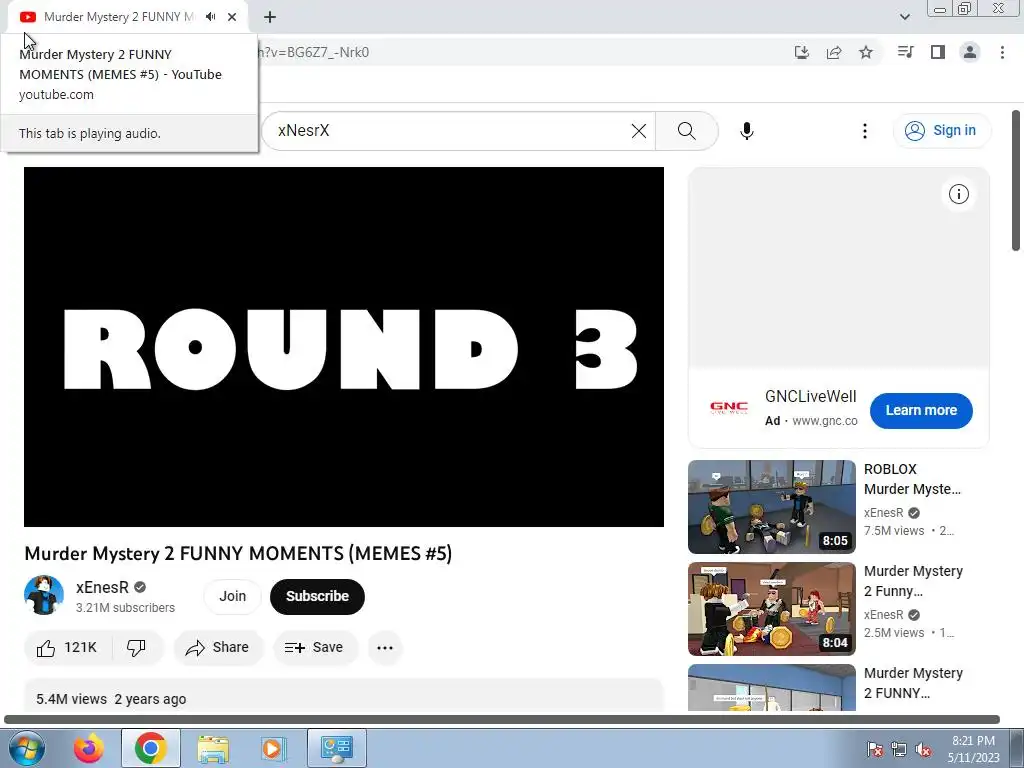Click Learn more on GNC ad
Screen dimensions: 1024x768
pyautogui.click(x=921, y=411)
